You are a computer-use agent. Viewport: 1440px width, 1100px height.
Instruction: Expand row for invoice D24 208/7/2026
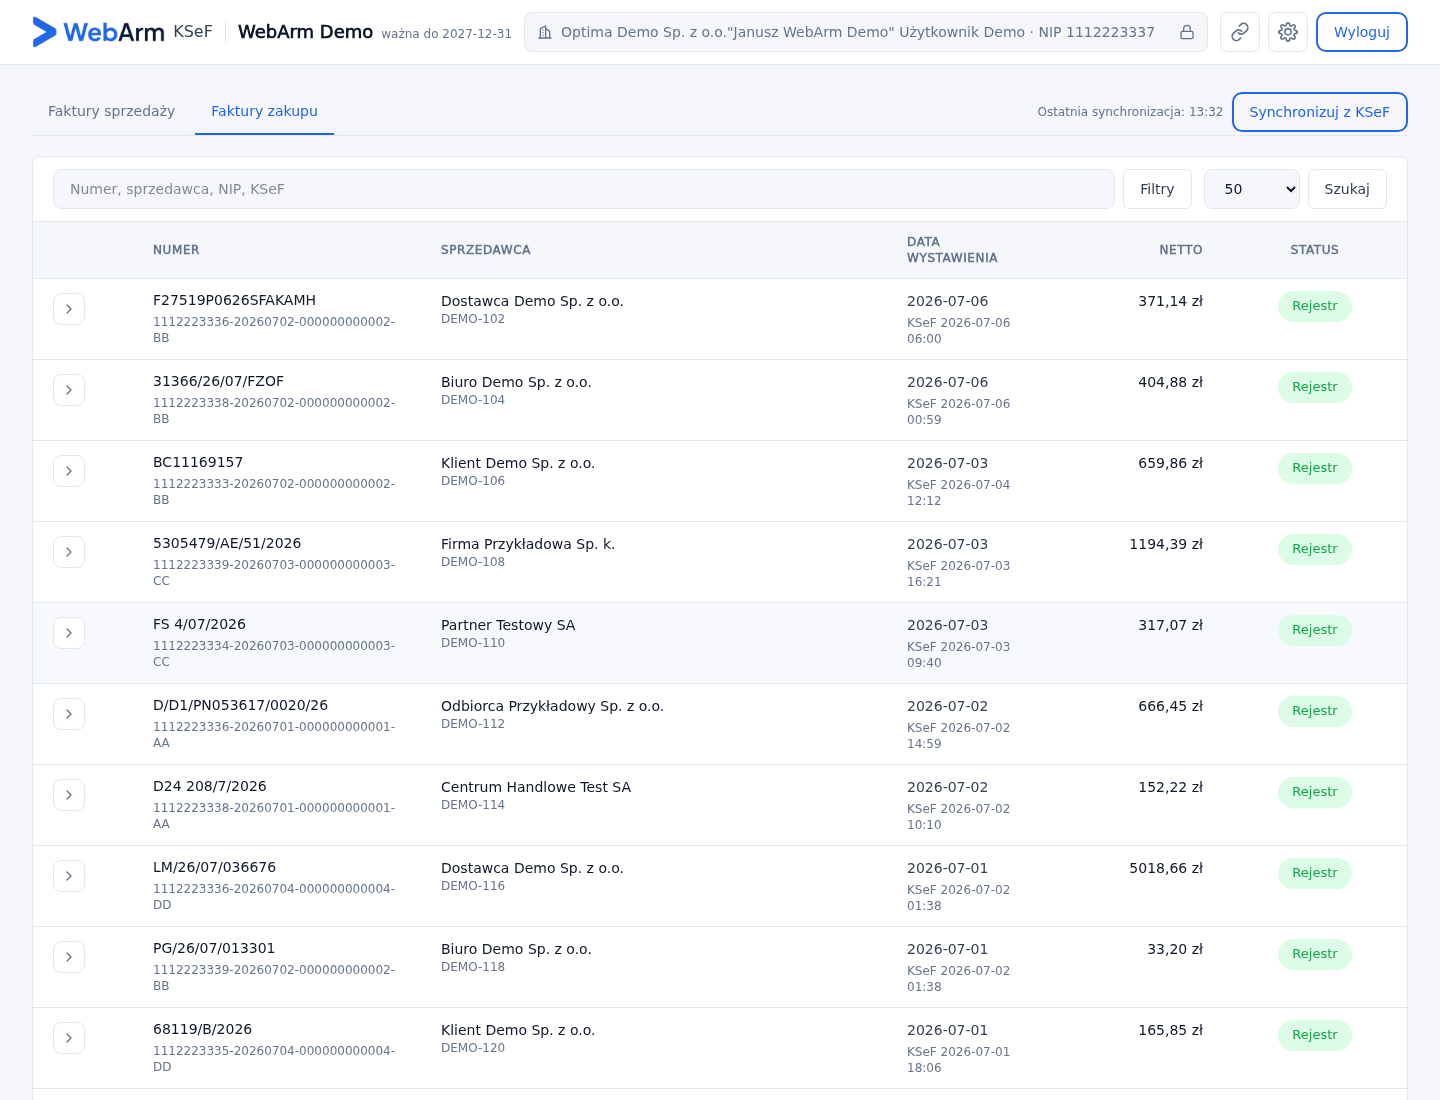point(69,795)
